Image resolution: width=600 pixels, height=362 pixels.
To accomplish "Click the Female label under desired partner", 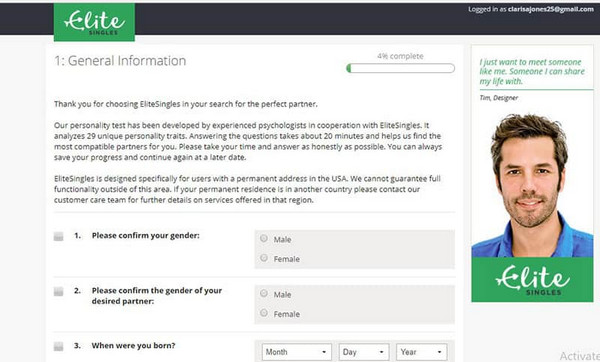I will [x=287, y=314].
